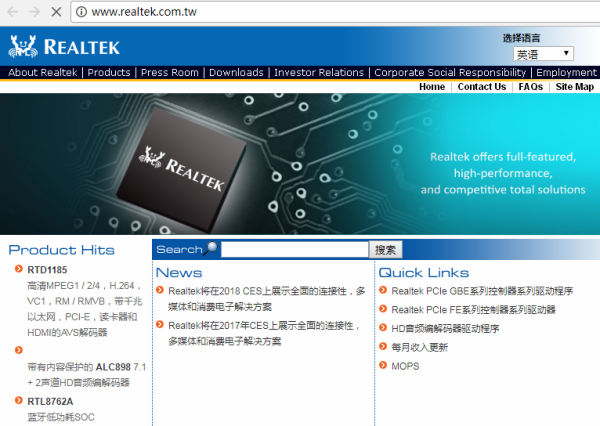
Task: Open the FAQs link
Action: click(531, 87)
